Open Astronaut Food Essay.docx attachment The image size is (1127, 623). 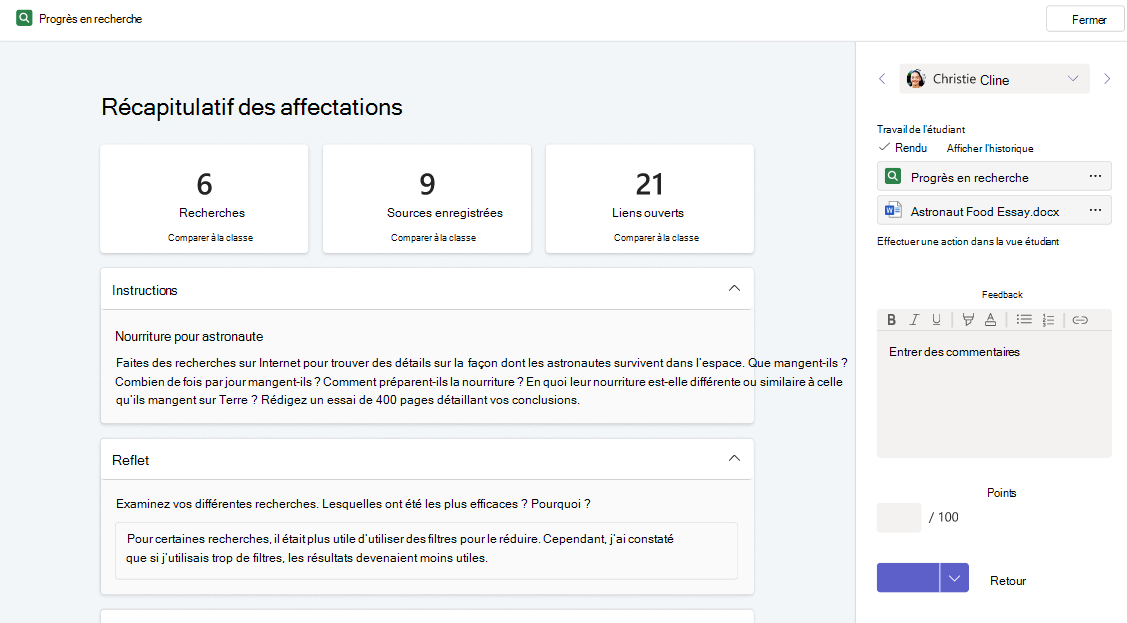tap(994, 211)
